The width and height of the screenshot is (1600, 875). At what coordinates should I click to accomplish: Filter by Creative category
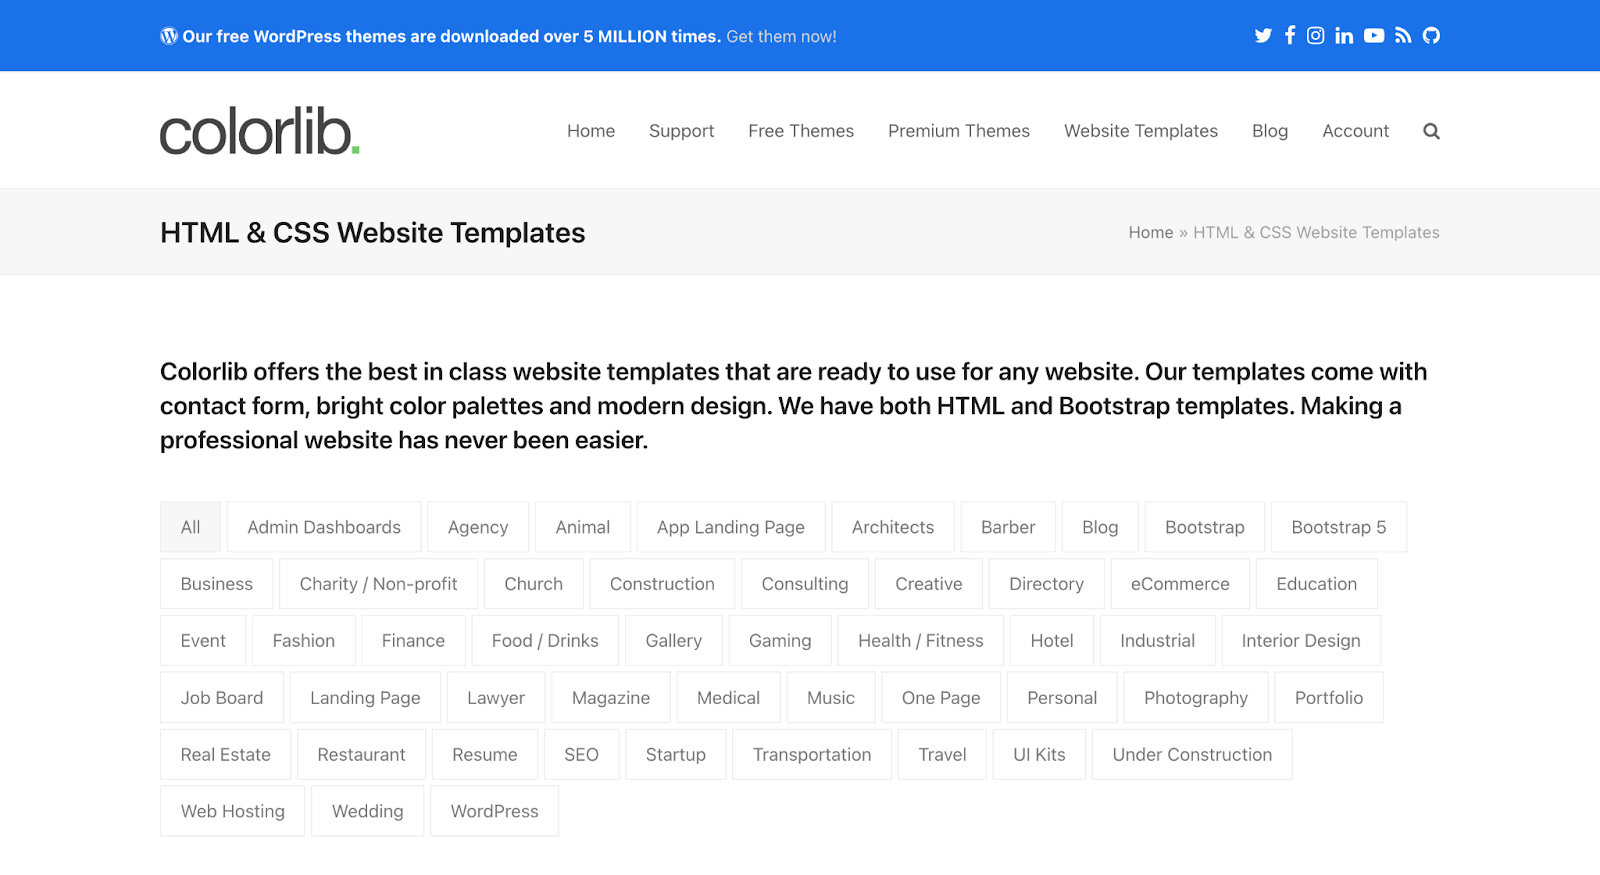[929, 584]
